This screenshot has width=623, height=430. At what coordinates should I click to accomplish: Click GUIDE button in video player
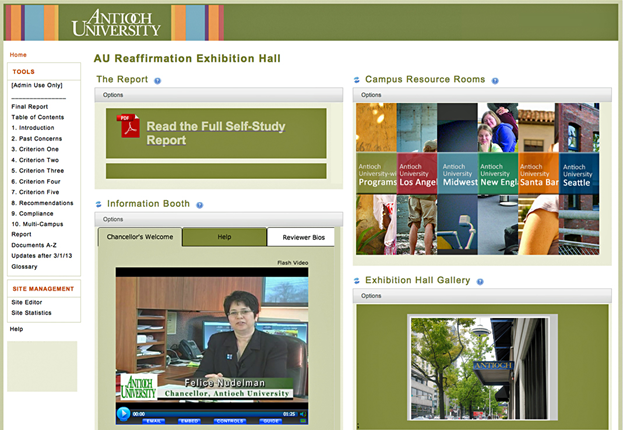pyautogui.click(x=271, y=421)
